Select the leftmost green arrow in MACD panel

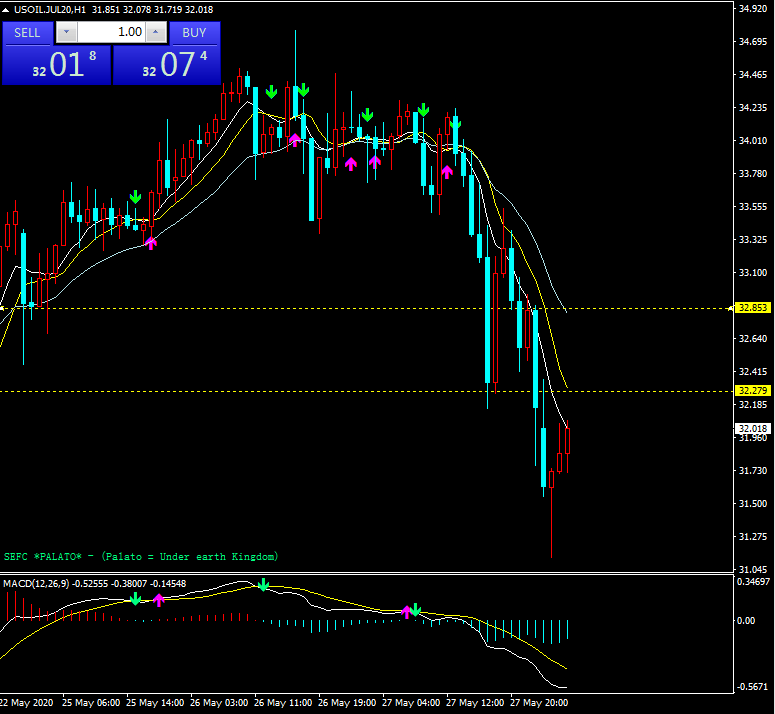pos(135,598)
